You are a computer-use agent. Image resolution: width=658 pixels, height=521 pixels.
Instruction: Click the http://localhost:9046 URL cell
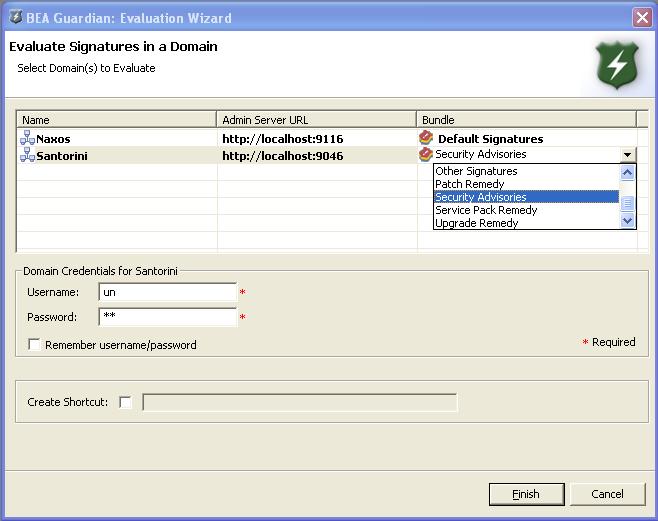point(282,156)
